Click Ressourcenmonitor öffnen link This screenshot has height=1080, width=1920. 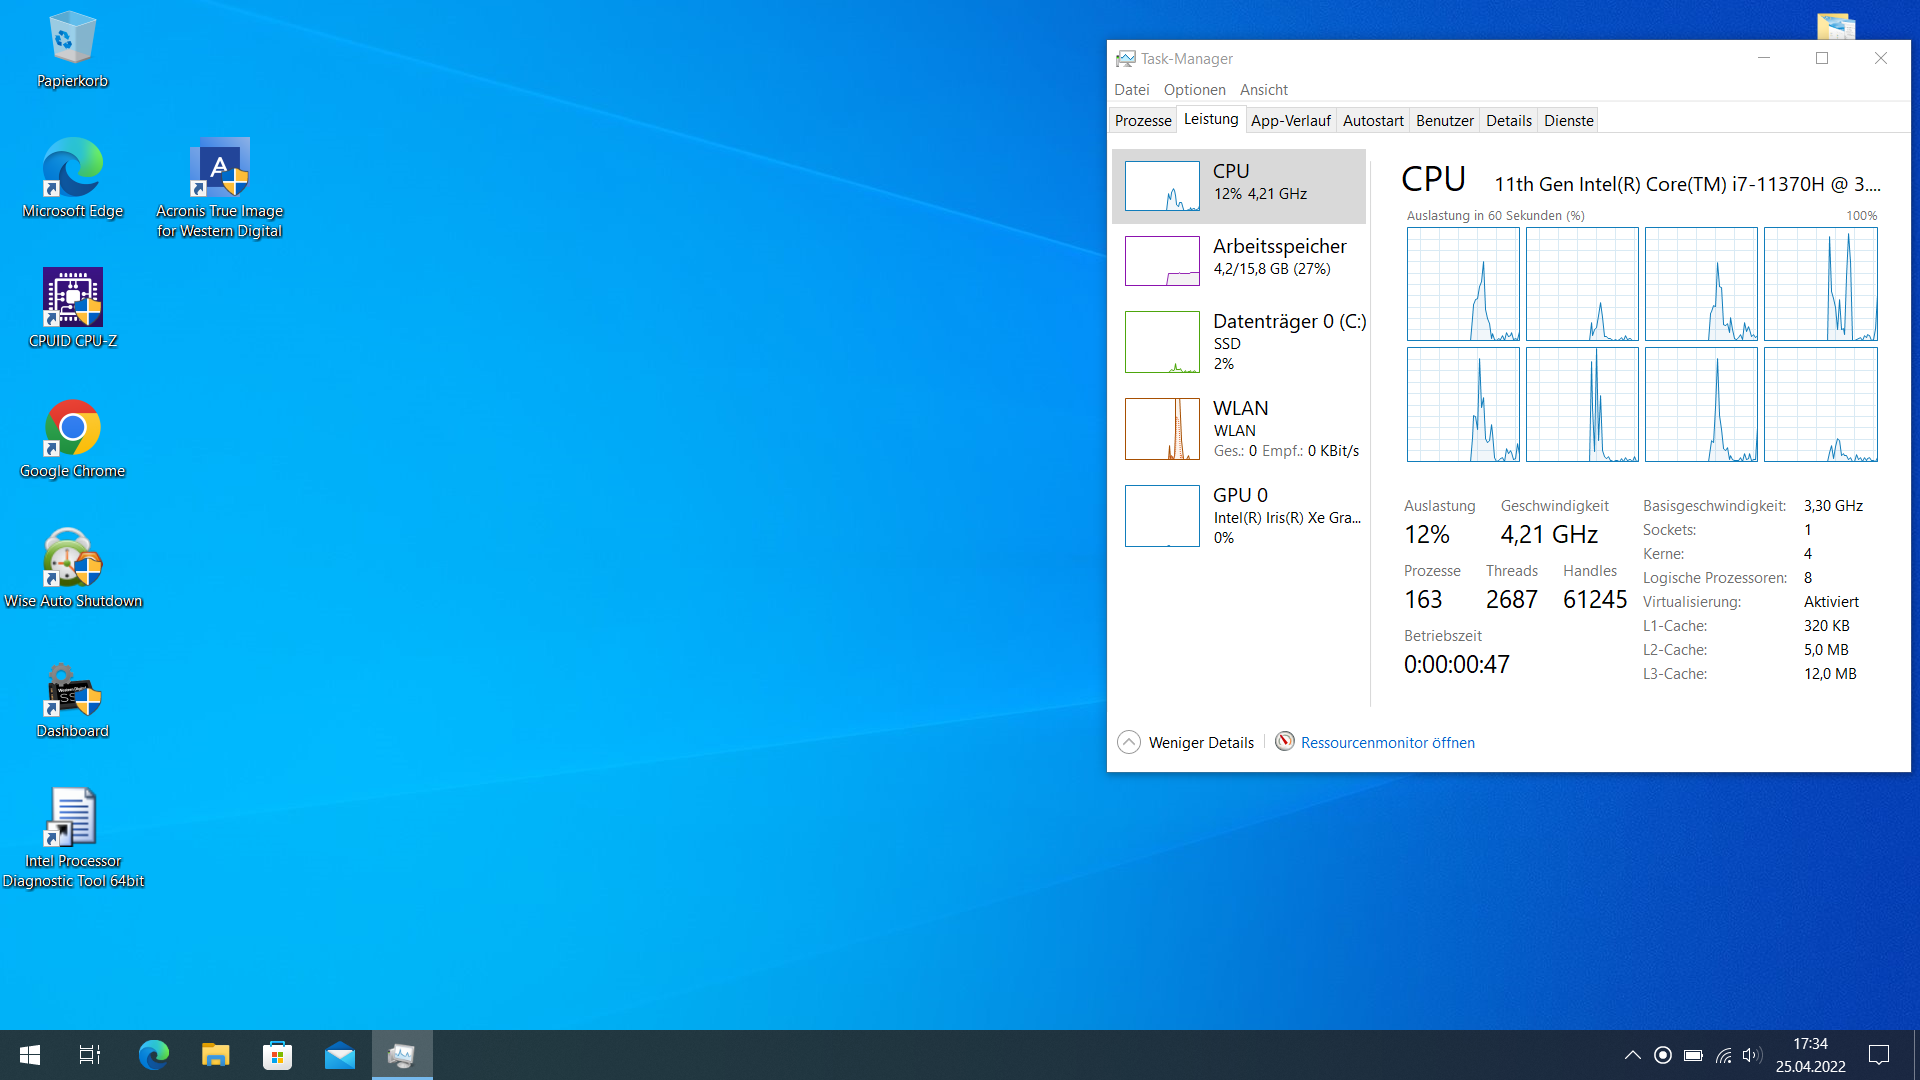[x=1387, y=742]
